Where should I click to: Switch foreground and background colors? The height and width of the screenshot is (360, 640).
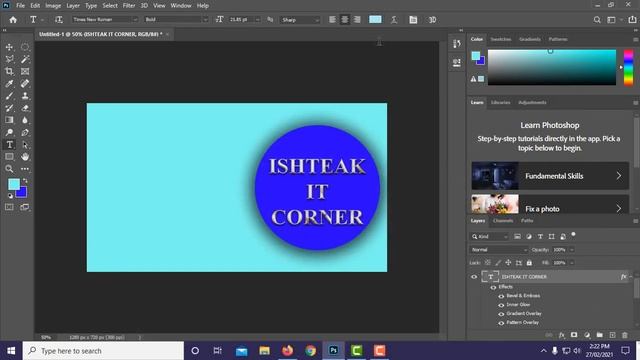pos(25,180)
